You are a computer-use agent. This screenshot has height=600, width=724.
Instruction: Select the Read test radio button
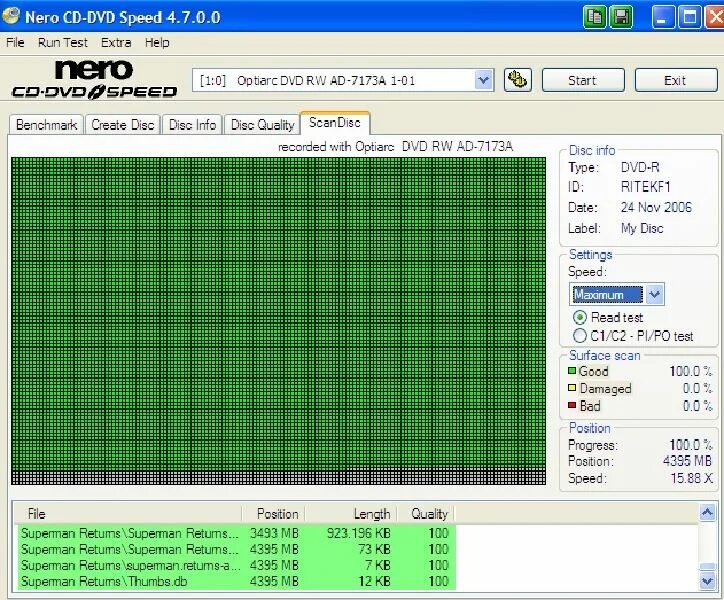[579, 318]
